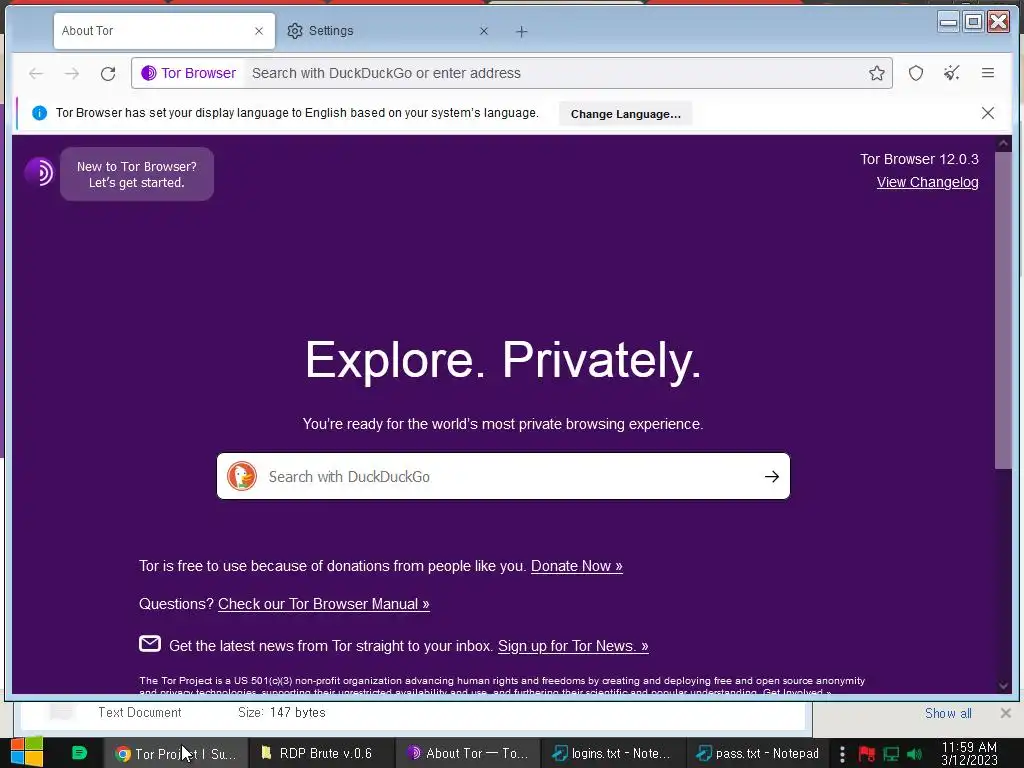The height and width of the screenshot is (768, 1024).
Task: Click the Tor Browser identity icon in address bar
Action: click(x=189, y=73)
